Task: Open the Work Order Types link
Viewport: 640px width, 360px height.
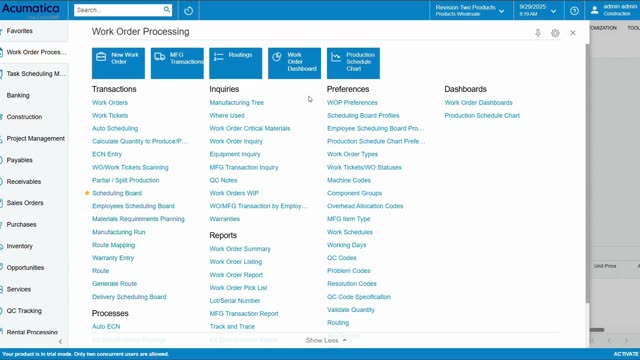Action: pyautogui.click(x=352, y=154)
